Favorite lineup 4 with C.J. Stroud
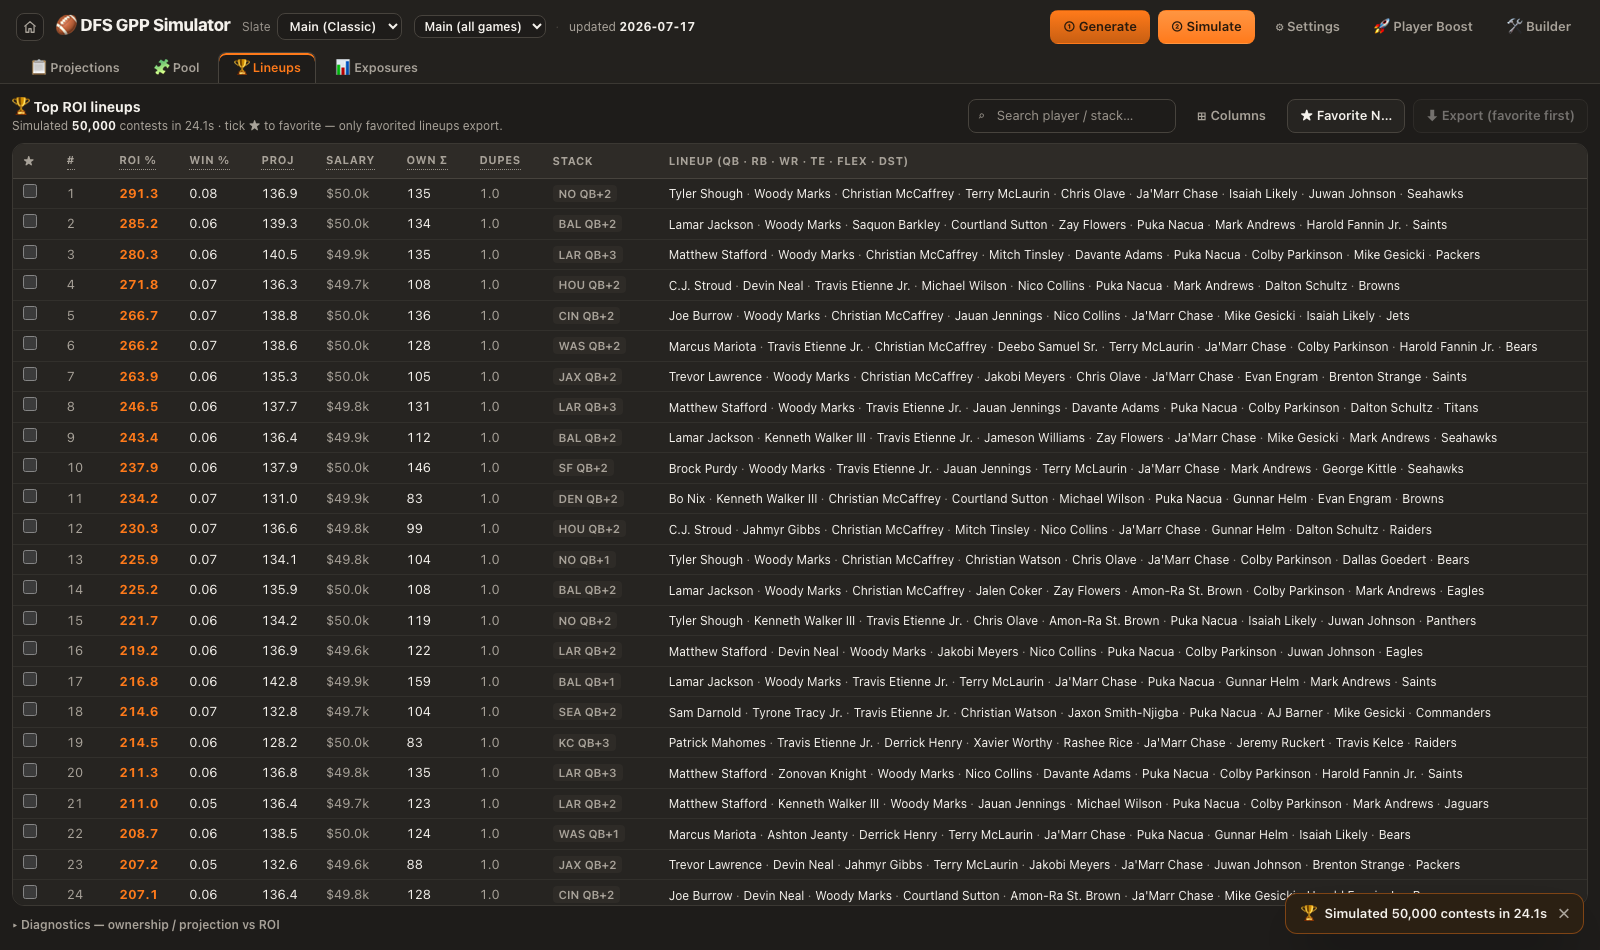 [x=30, y=282]
